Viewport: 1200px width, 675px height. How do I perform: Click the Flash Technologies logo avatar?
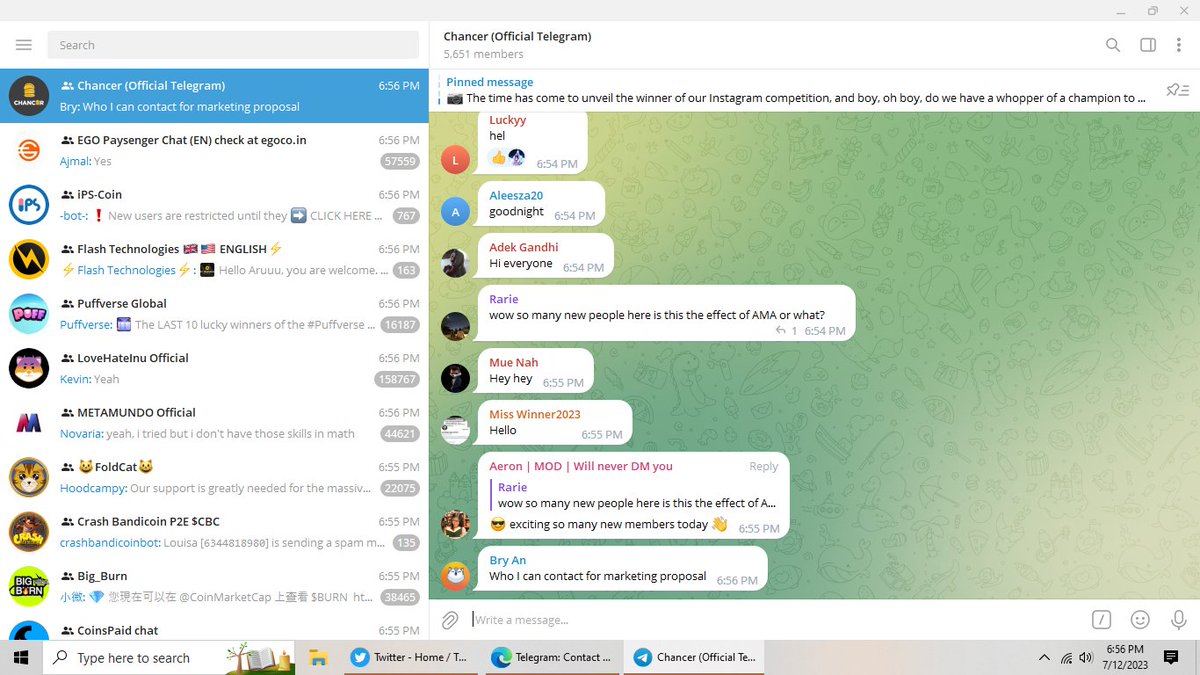[x=29, y=259]
